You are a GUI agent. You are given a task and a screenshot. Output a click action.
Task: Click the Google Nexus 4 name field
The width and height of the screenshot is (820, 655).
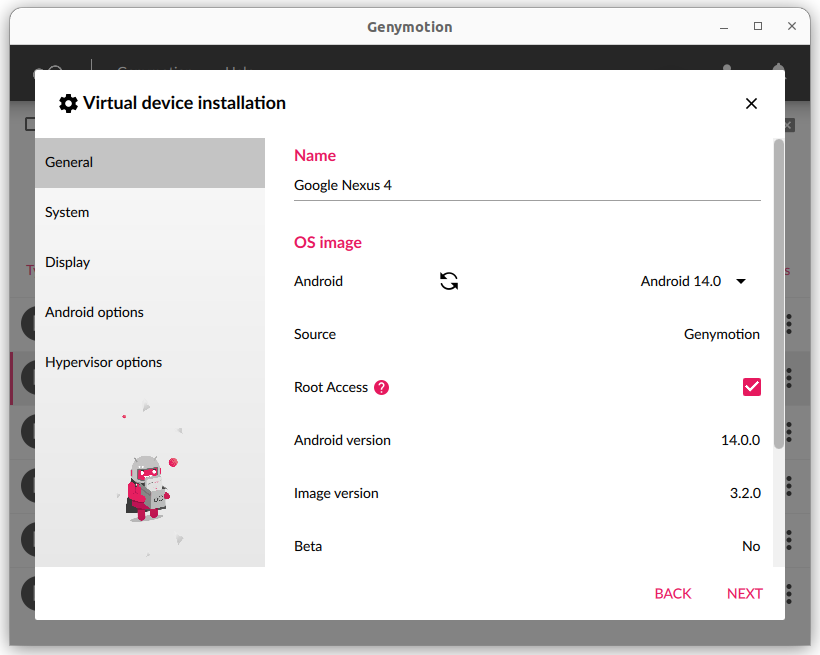527,186
